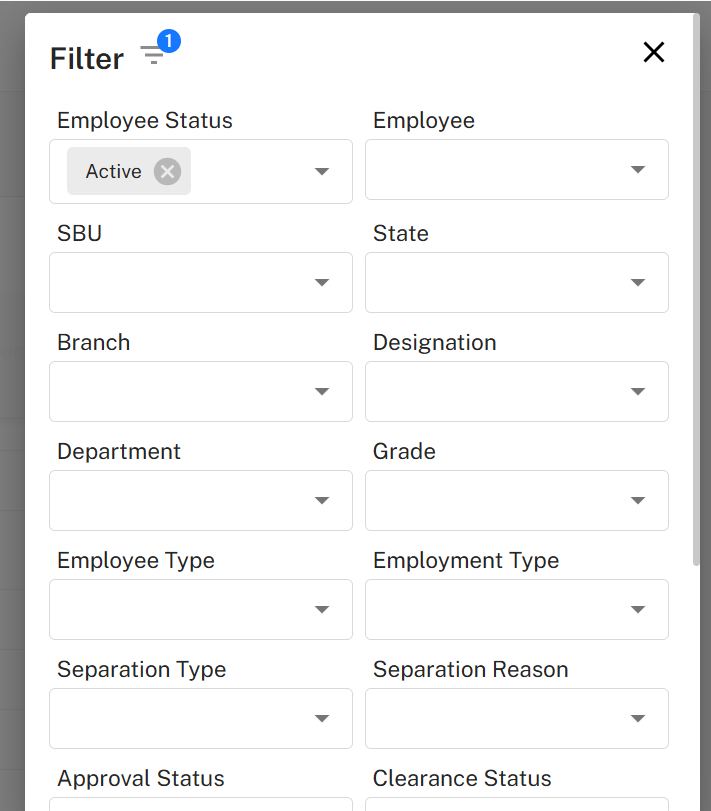Open the Employee Status dropdown arrow
Image resolution: width=711 pixels, height=811 pixels.
322,172
